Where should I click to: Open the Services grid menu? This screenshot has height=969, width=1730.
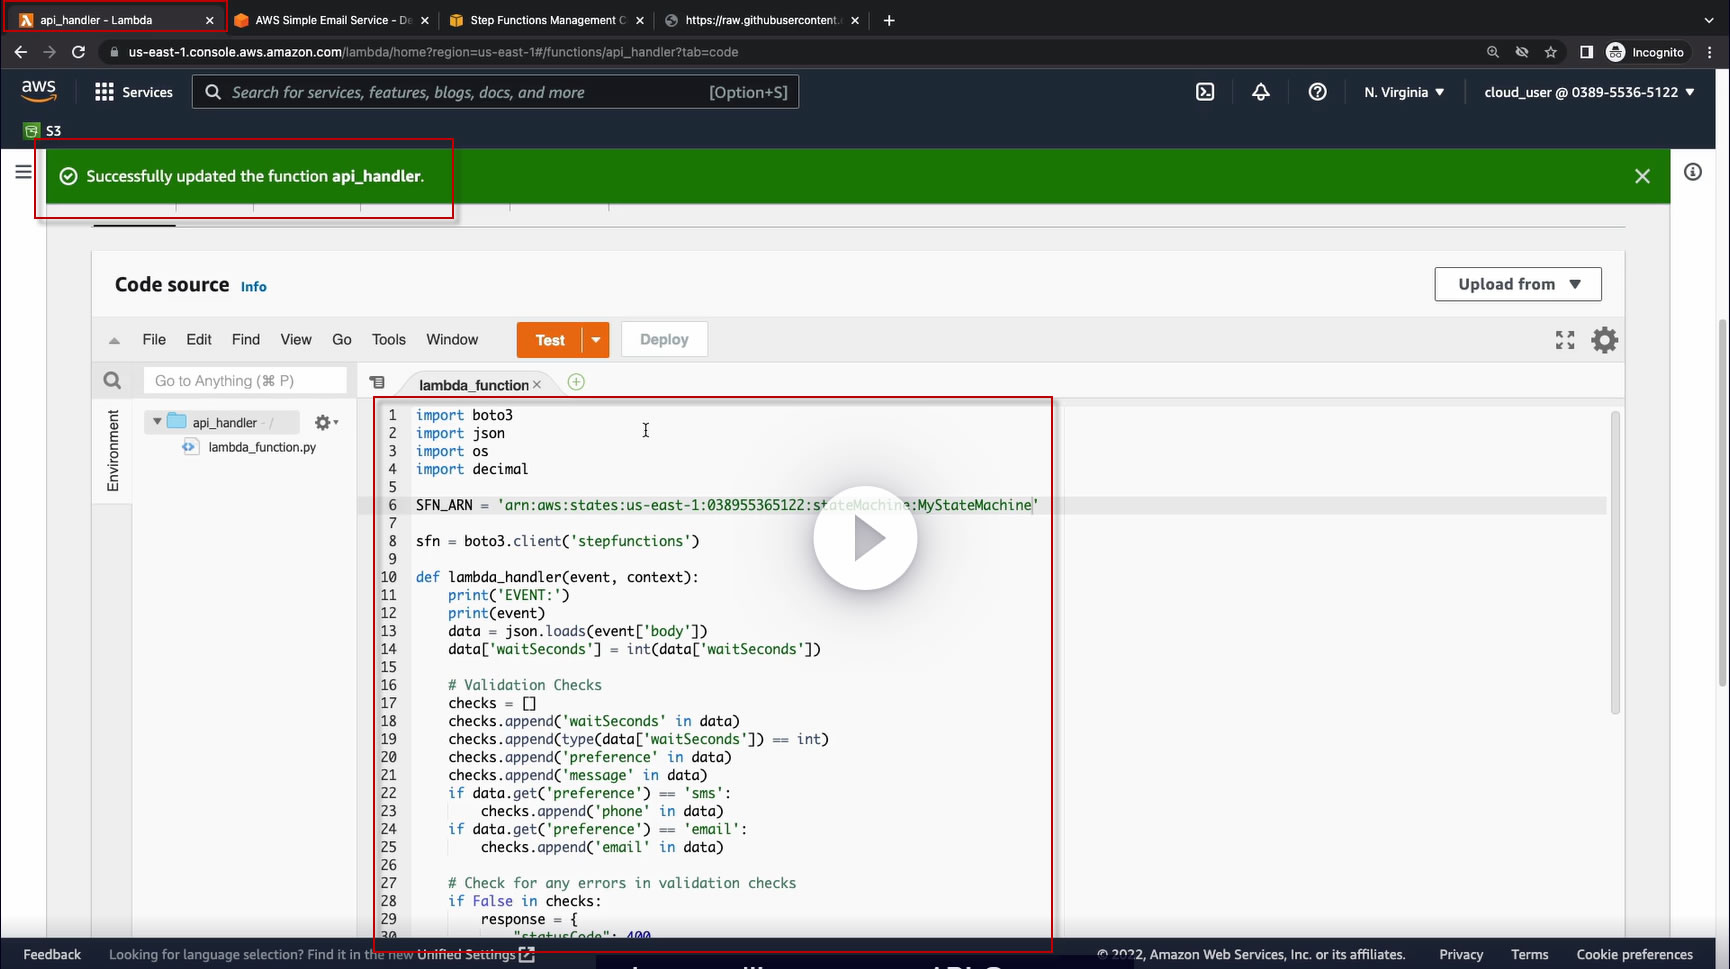click(x=104, y=92)
